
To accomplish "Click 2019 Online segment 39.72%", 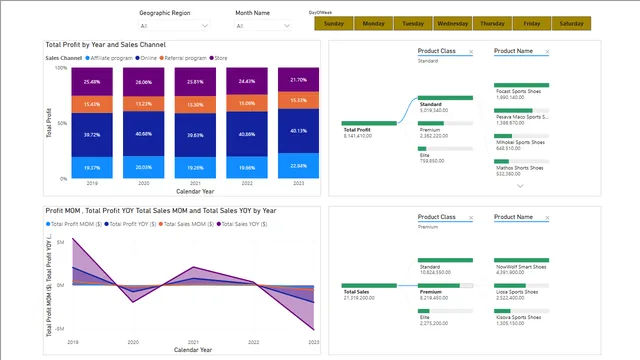I will (x=92, y=135).
